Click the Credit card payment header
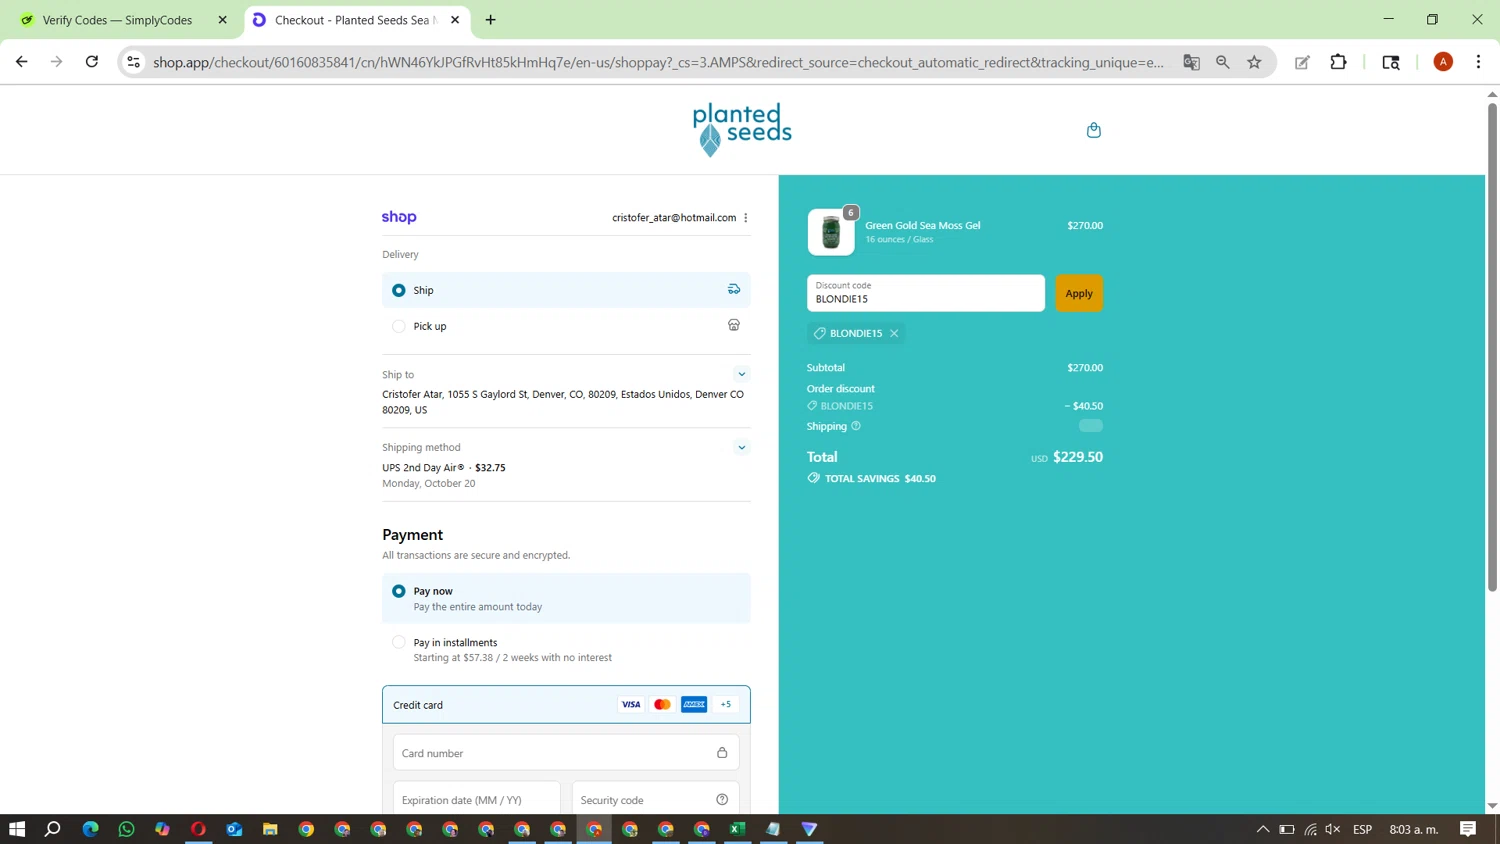Image resolution: width=1500 pixels, height=844 pixels. click(x=566, y=704)
